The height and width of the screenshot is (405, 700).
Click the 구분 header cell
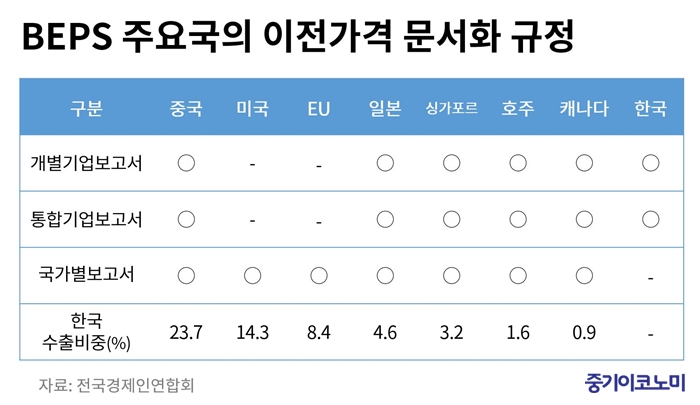point(87,109)
